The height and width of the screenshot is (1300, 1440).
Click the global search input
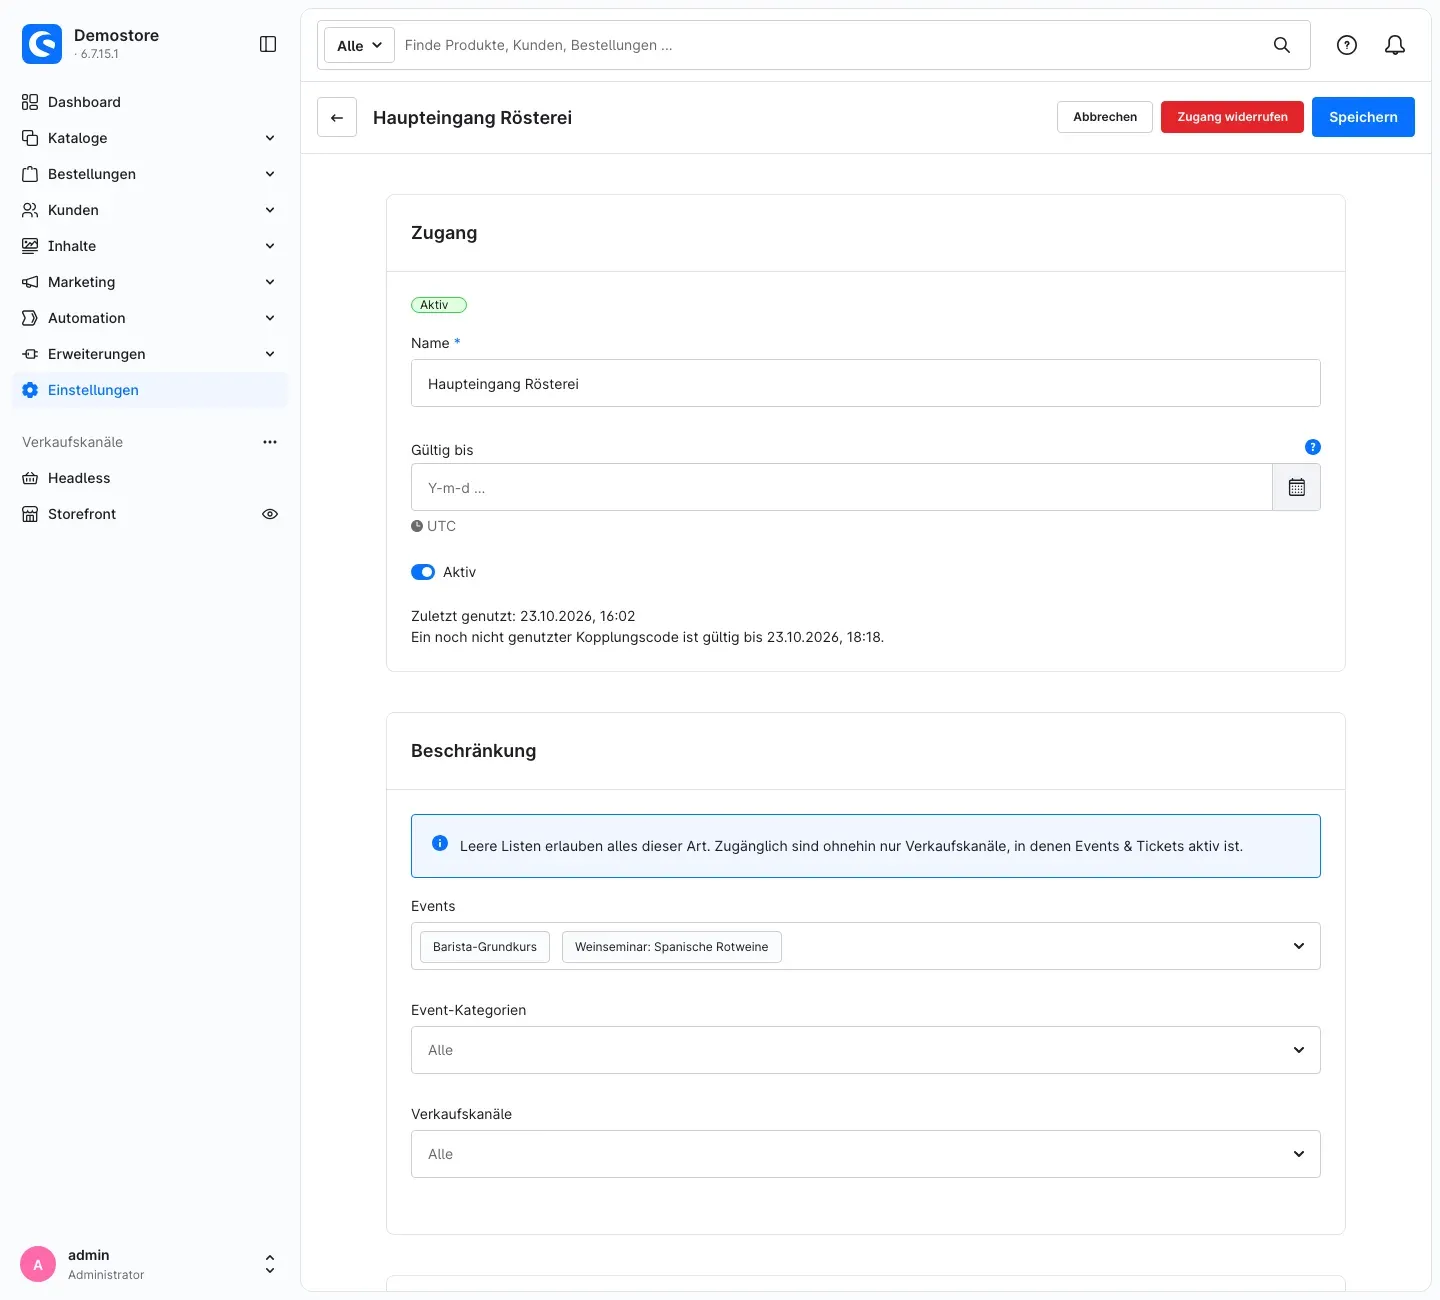click(x=830, y=45)
